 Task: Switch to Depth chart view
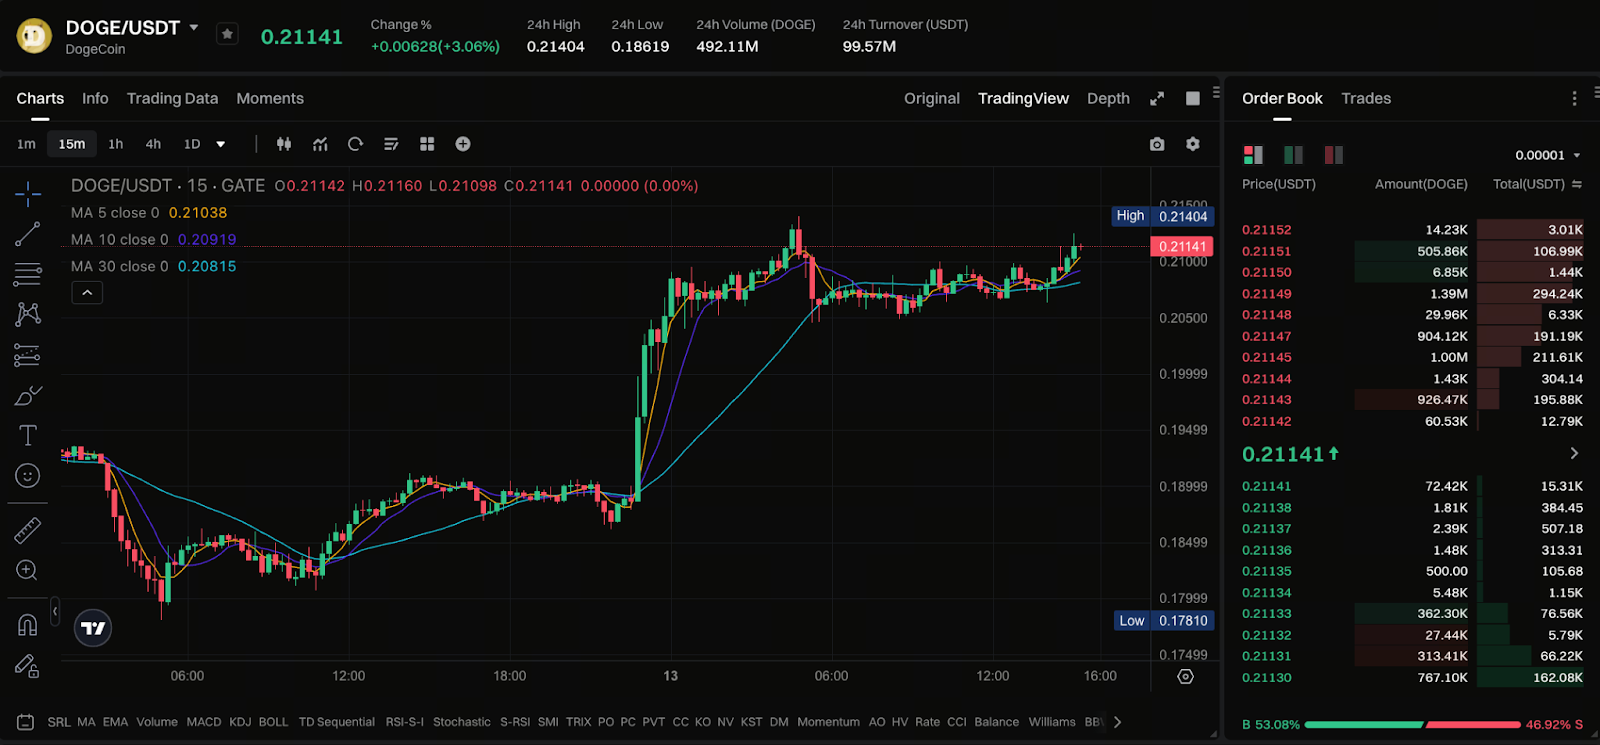1108,98
